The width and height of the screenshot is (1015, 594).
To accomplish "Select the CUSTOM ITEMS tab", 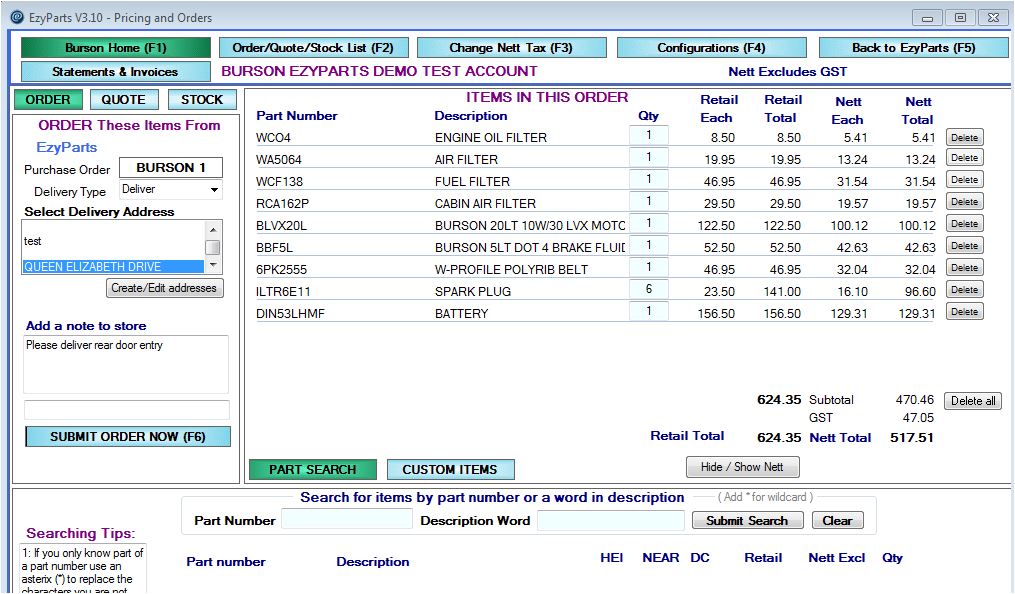I will (451, 470).
